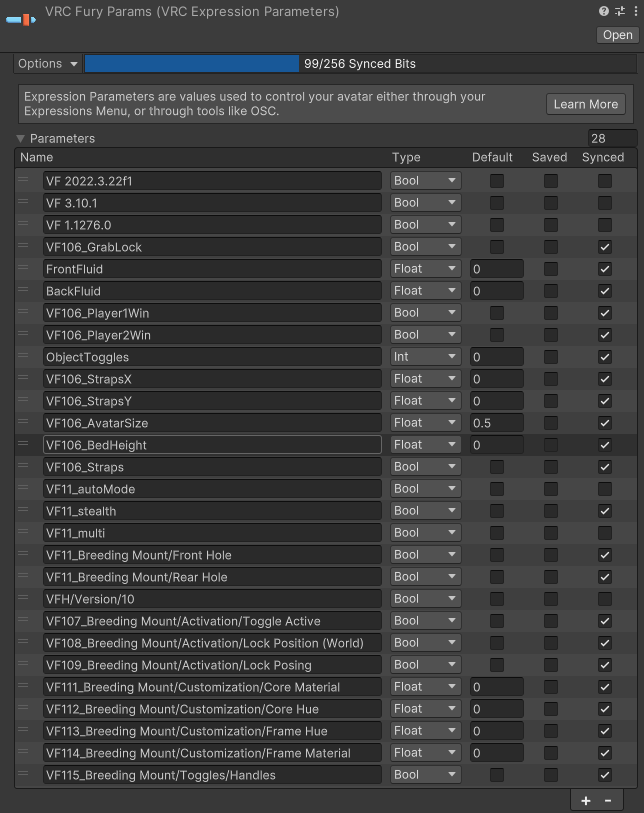Viewport: 644px width, 813px height.
Task: Click the VRC Fury Params asset icon
Action: pos(20,17)
